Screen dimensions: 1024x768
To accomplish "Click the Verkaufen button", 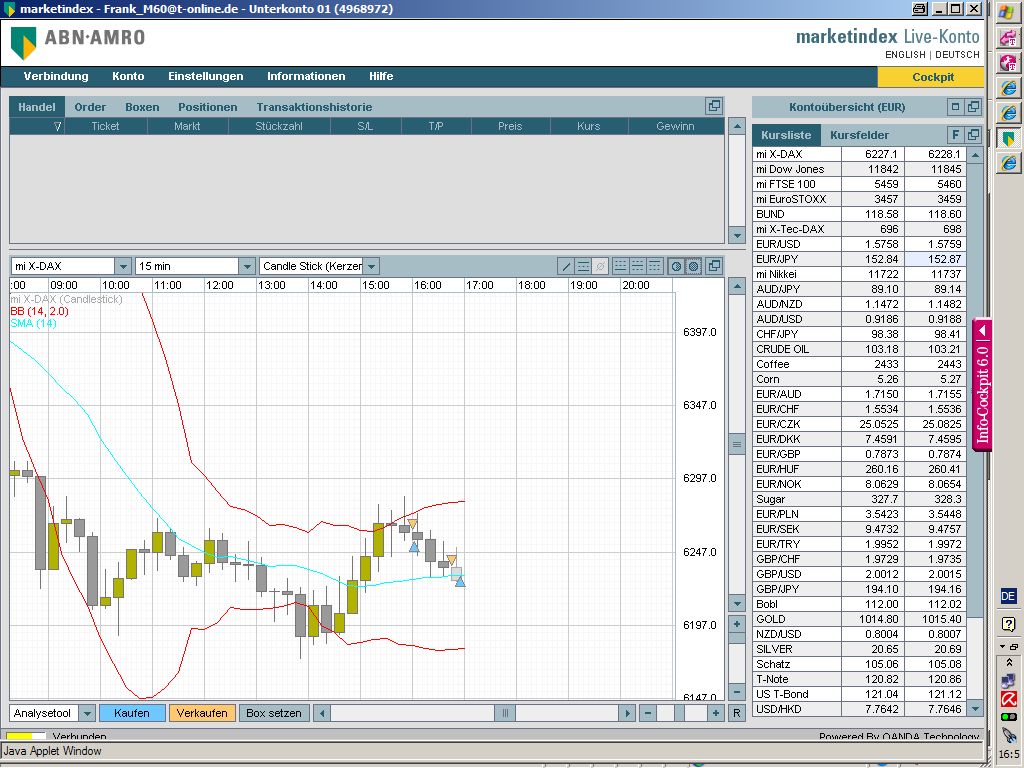I will click(x=202, y=713).
